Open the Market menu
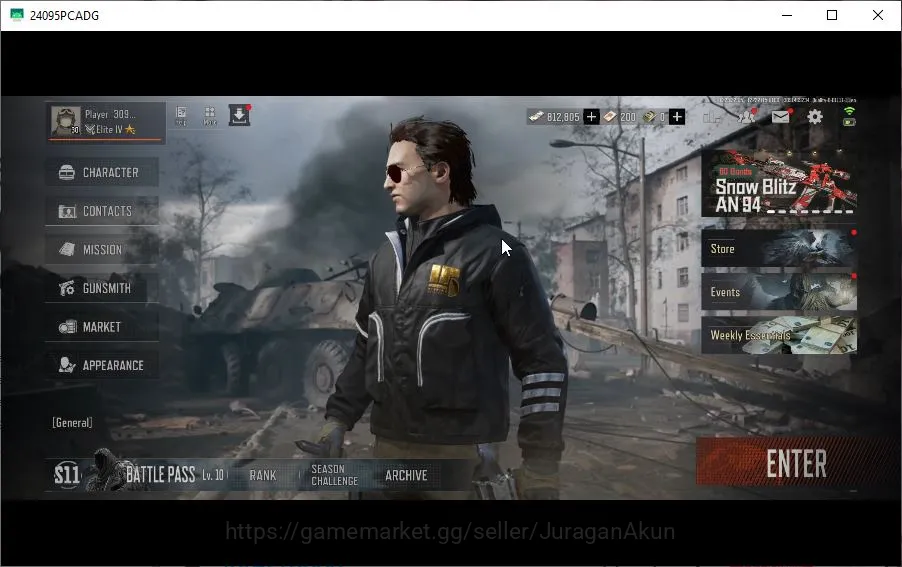902x567 pixels. tap(102, 327)
